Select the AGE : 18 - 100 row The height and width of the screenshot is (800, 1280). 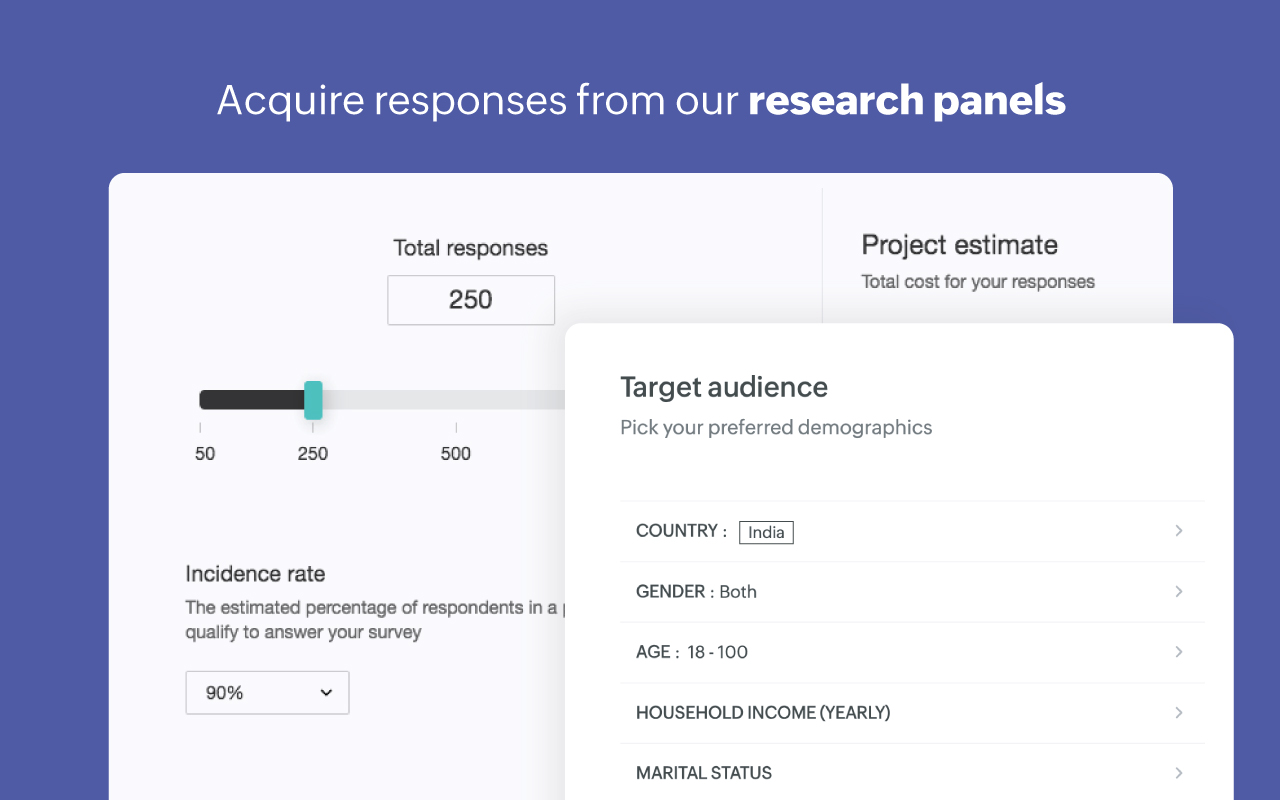[692, 652]
